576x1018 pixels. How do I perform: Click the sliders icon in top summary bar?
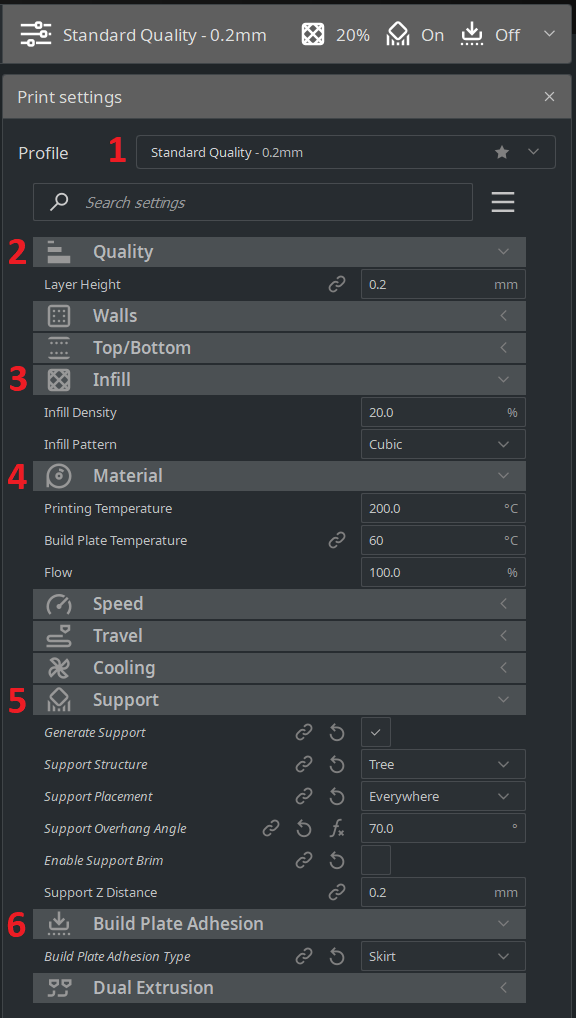click(x=35, y=34)
